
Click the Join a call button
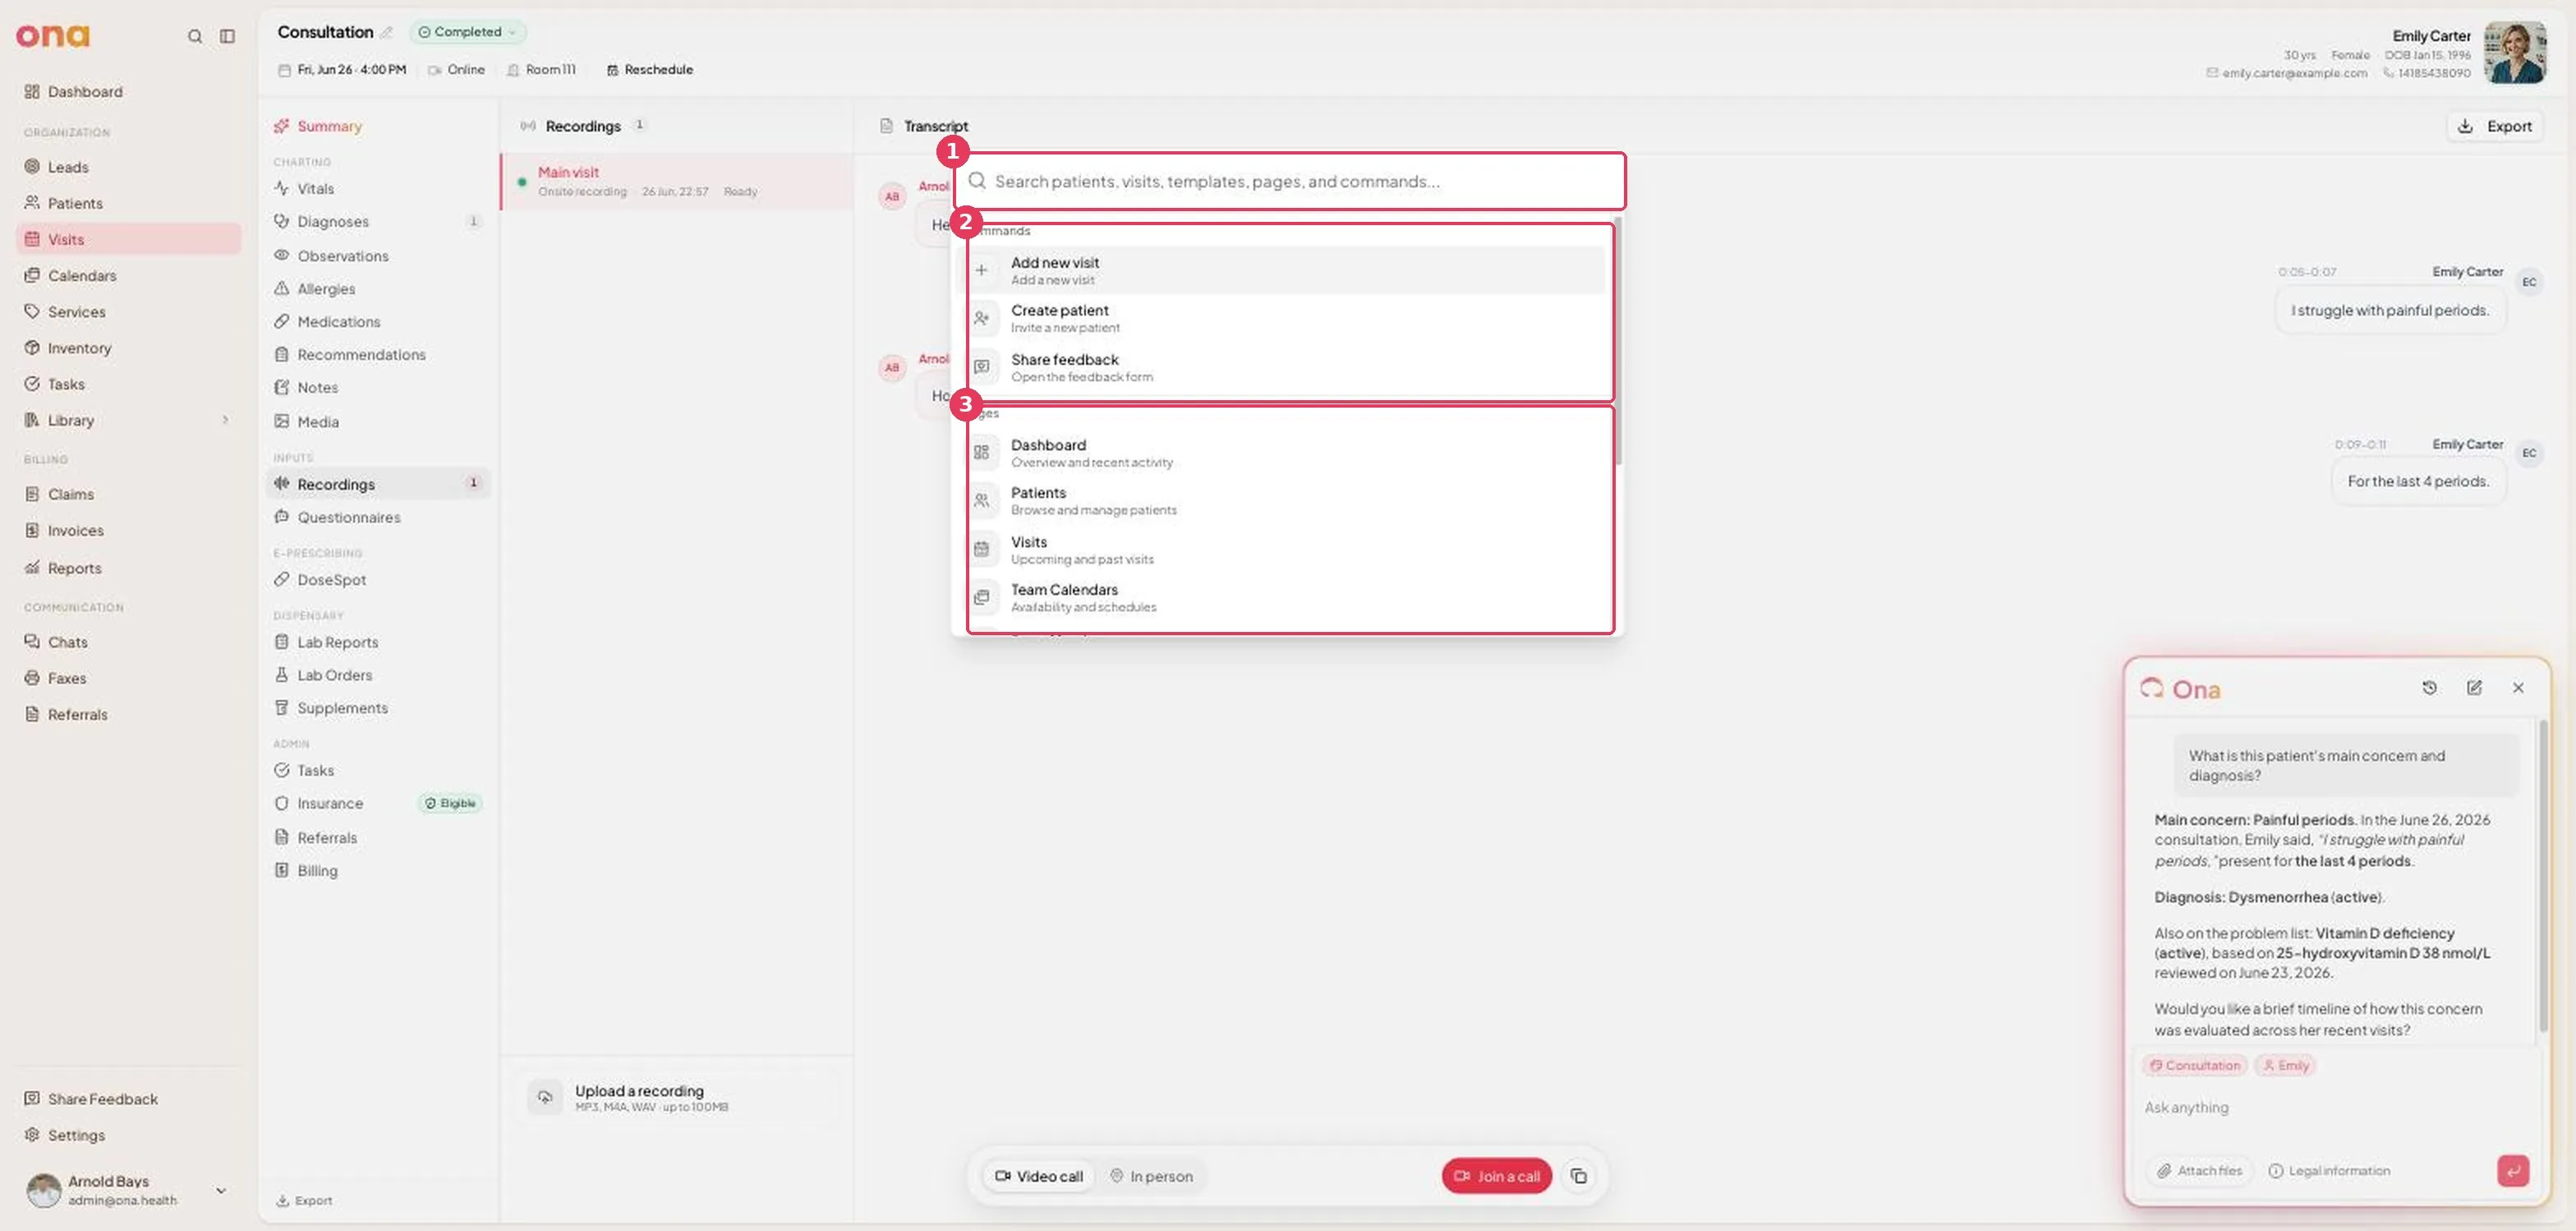click(x=1496, y=1176)
